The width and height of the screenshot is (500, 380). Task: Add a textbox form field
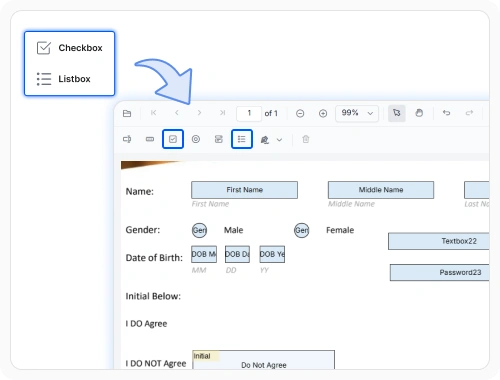pyautogui.click(x=127, y=139)
